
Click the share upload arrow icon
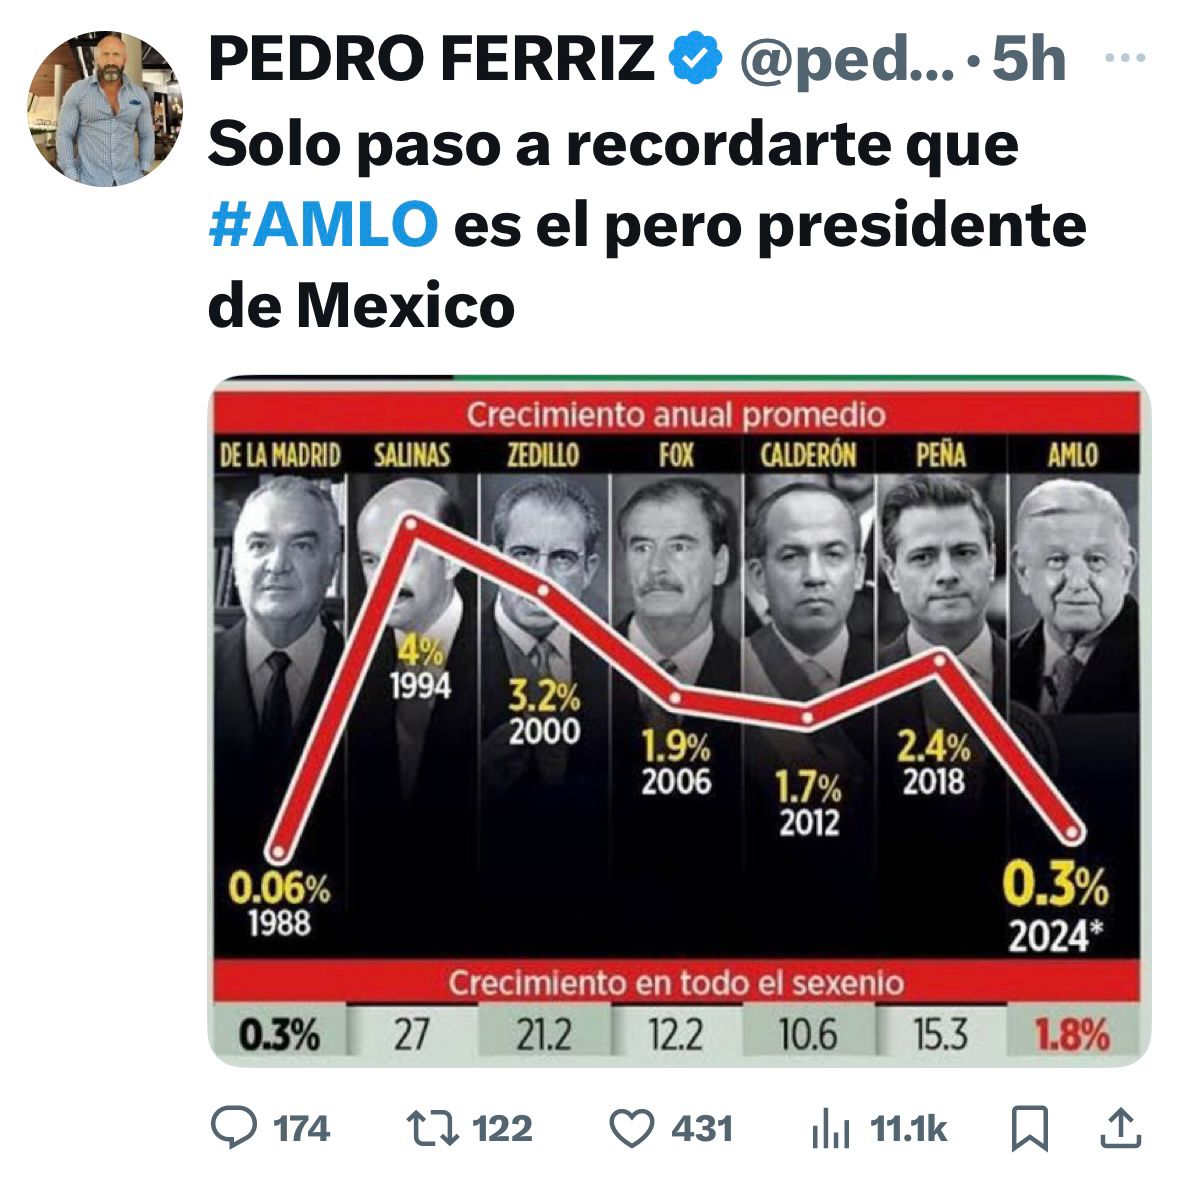pos(1120,1129)
